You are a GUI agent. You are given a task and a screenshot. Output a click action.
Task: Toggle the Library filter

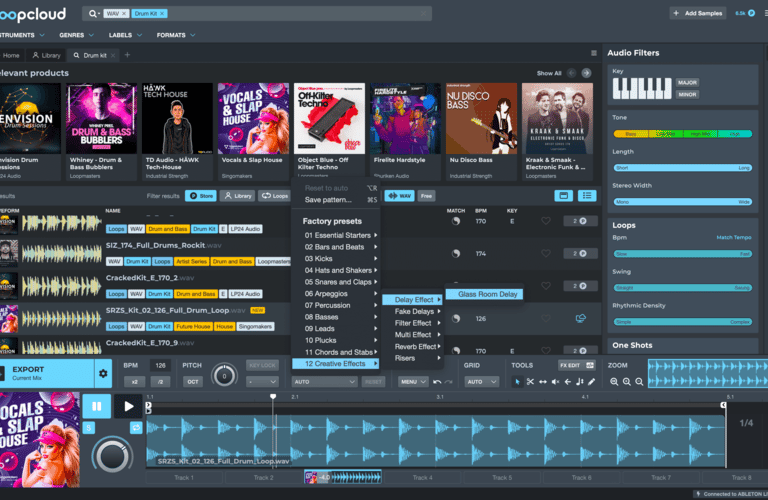238,196
